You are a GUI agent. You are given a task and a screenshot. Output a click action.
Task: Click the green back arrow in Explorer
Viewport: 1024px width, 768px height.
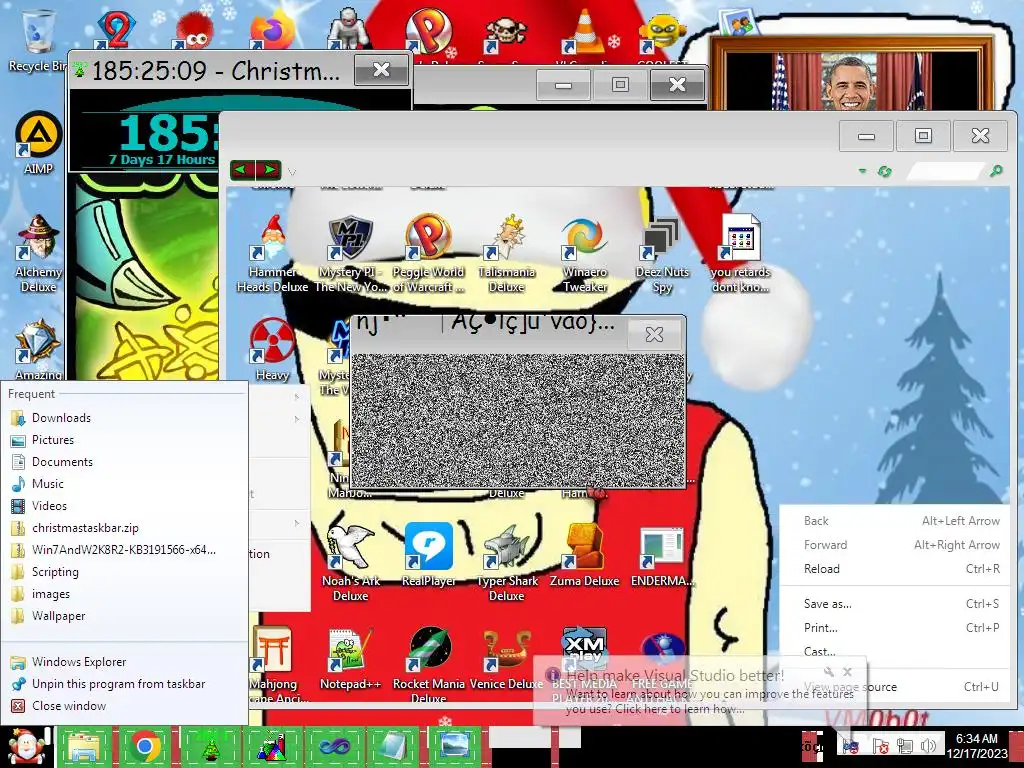tap(242, 170)
